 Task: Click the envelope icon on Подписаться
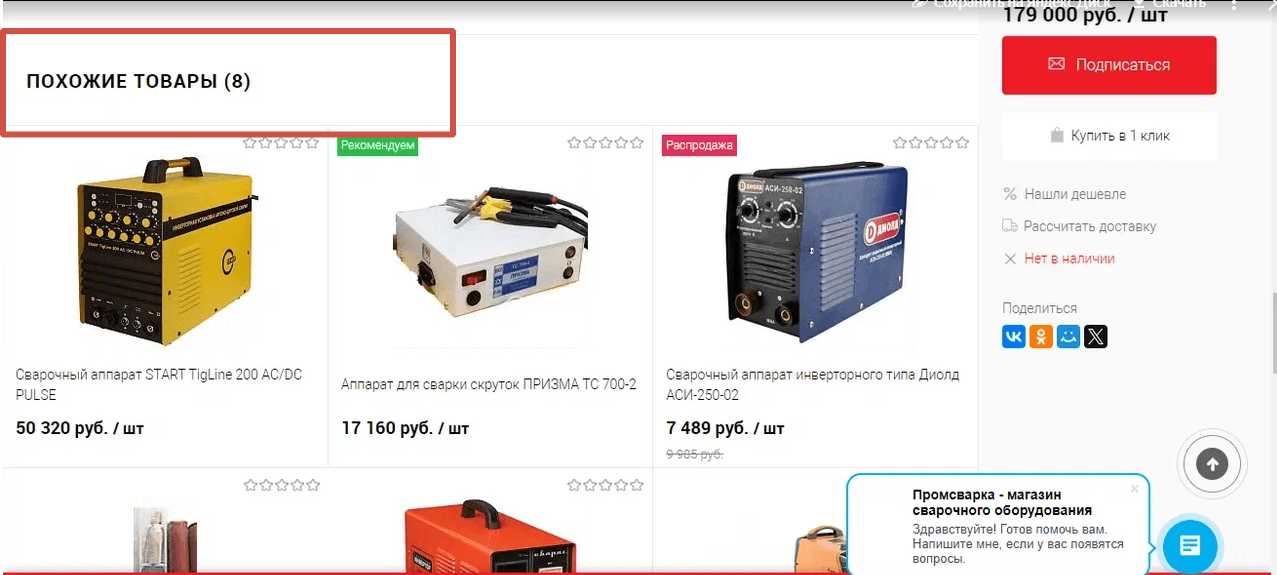pos(1056,65)
